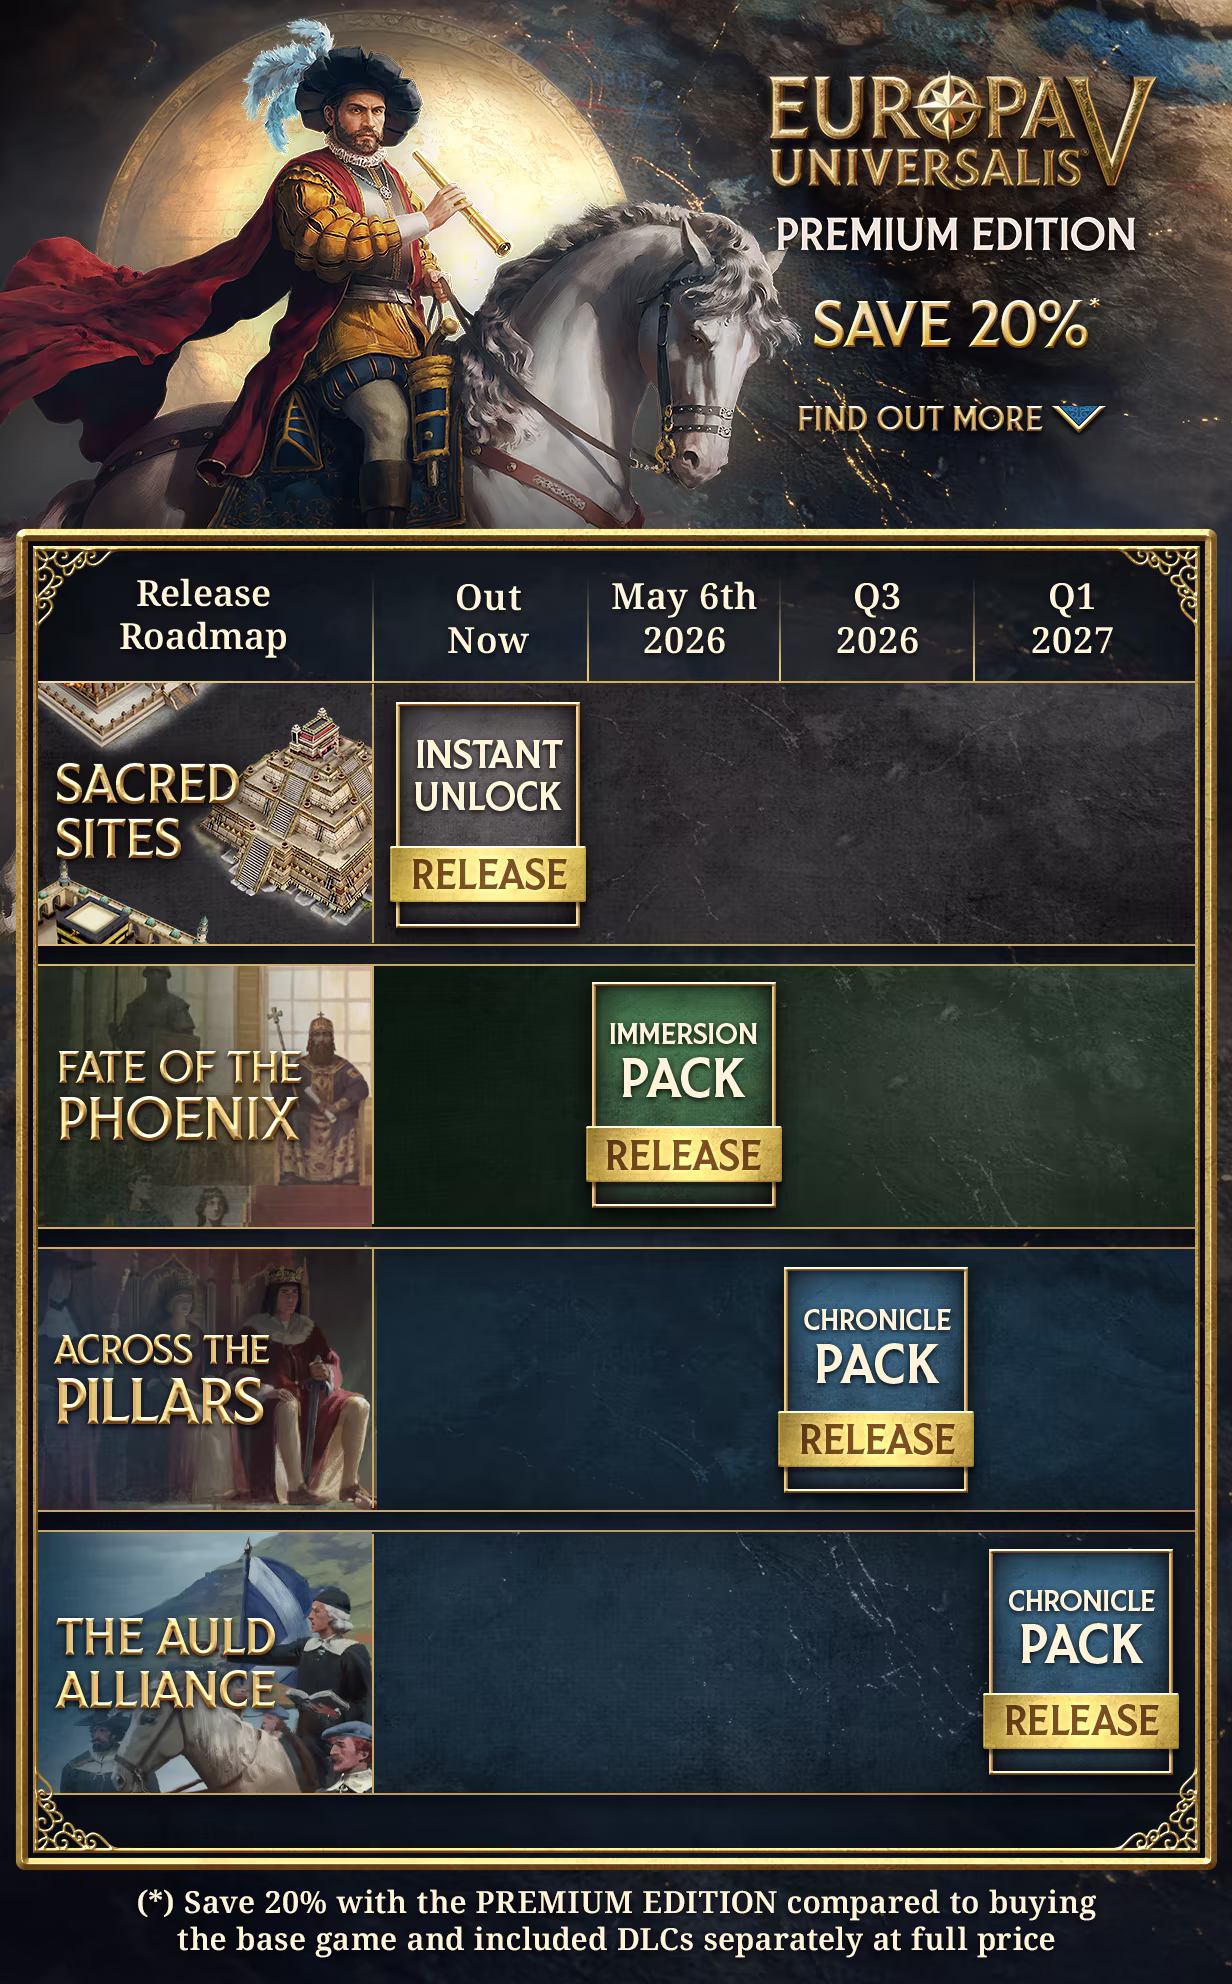Click the Instant Unlock badge

point(488,814)
